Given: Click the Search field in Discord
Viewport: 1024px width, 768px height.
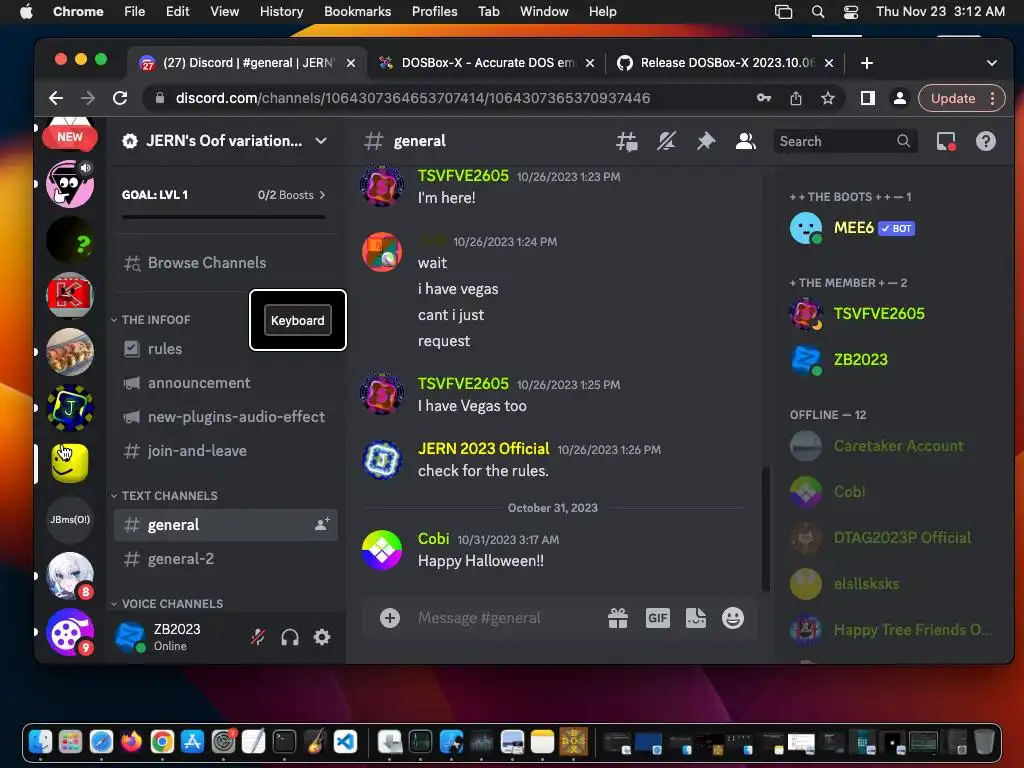Looking at the screenshot, I should tap(845, 141).
